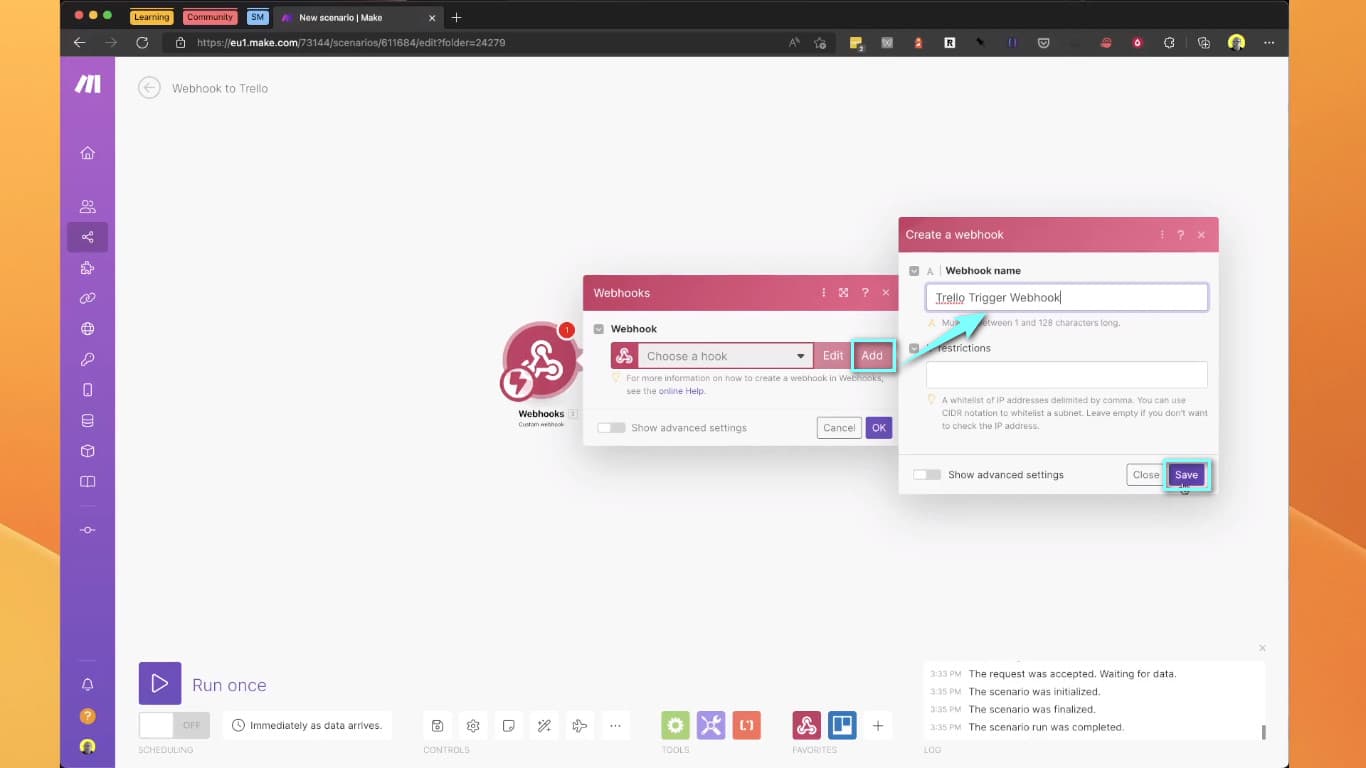Screen dimensions: 1366x768
Task: Open the notes icon in Controls
Action: [508, 726]
